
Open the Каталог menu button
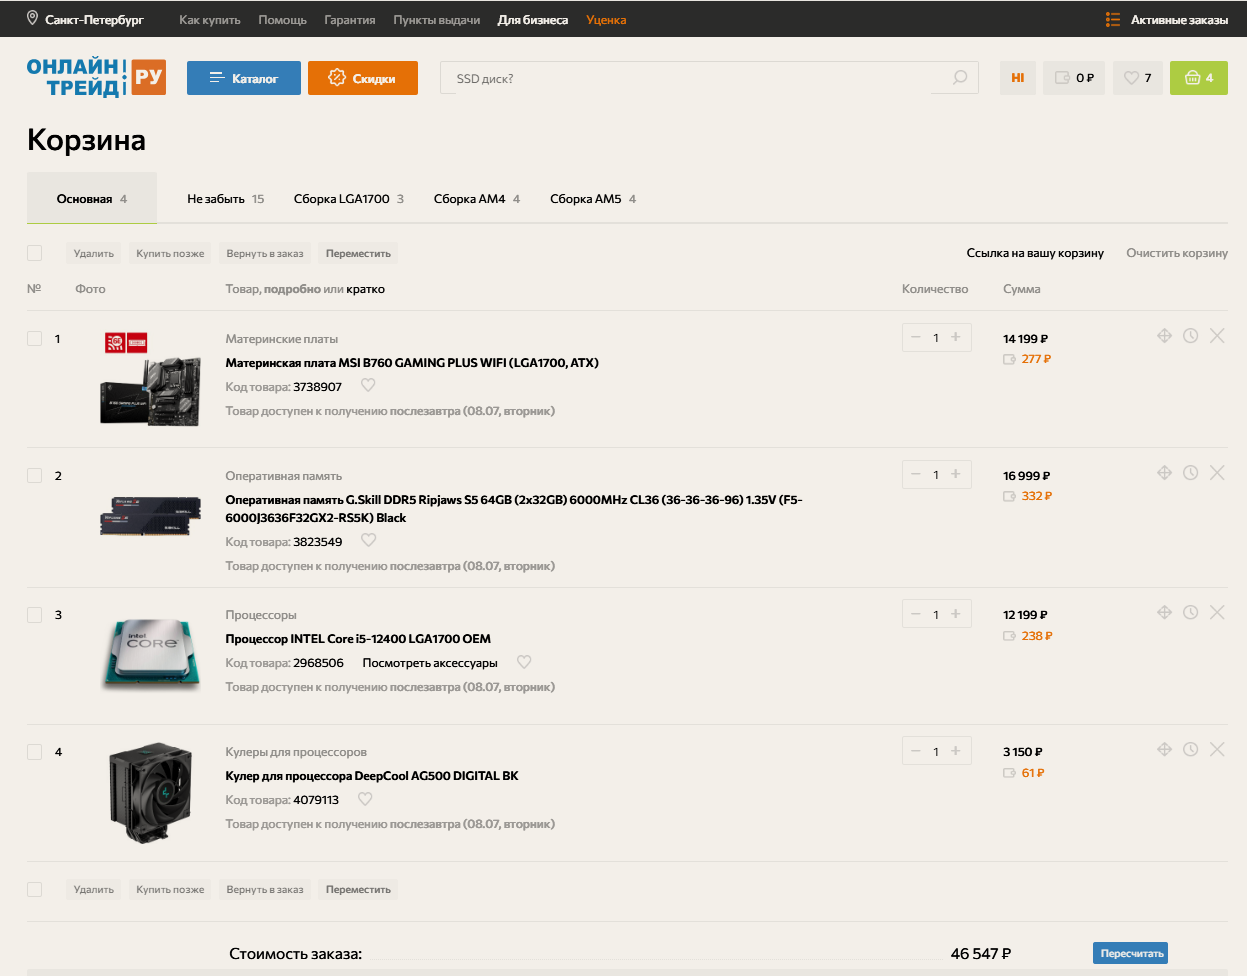pyautogui.click(x=244, y=78)
